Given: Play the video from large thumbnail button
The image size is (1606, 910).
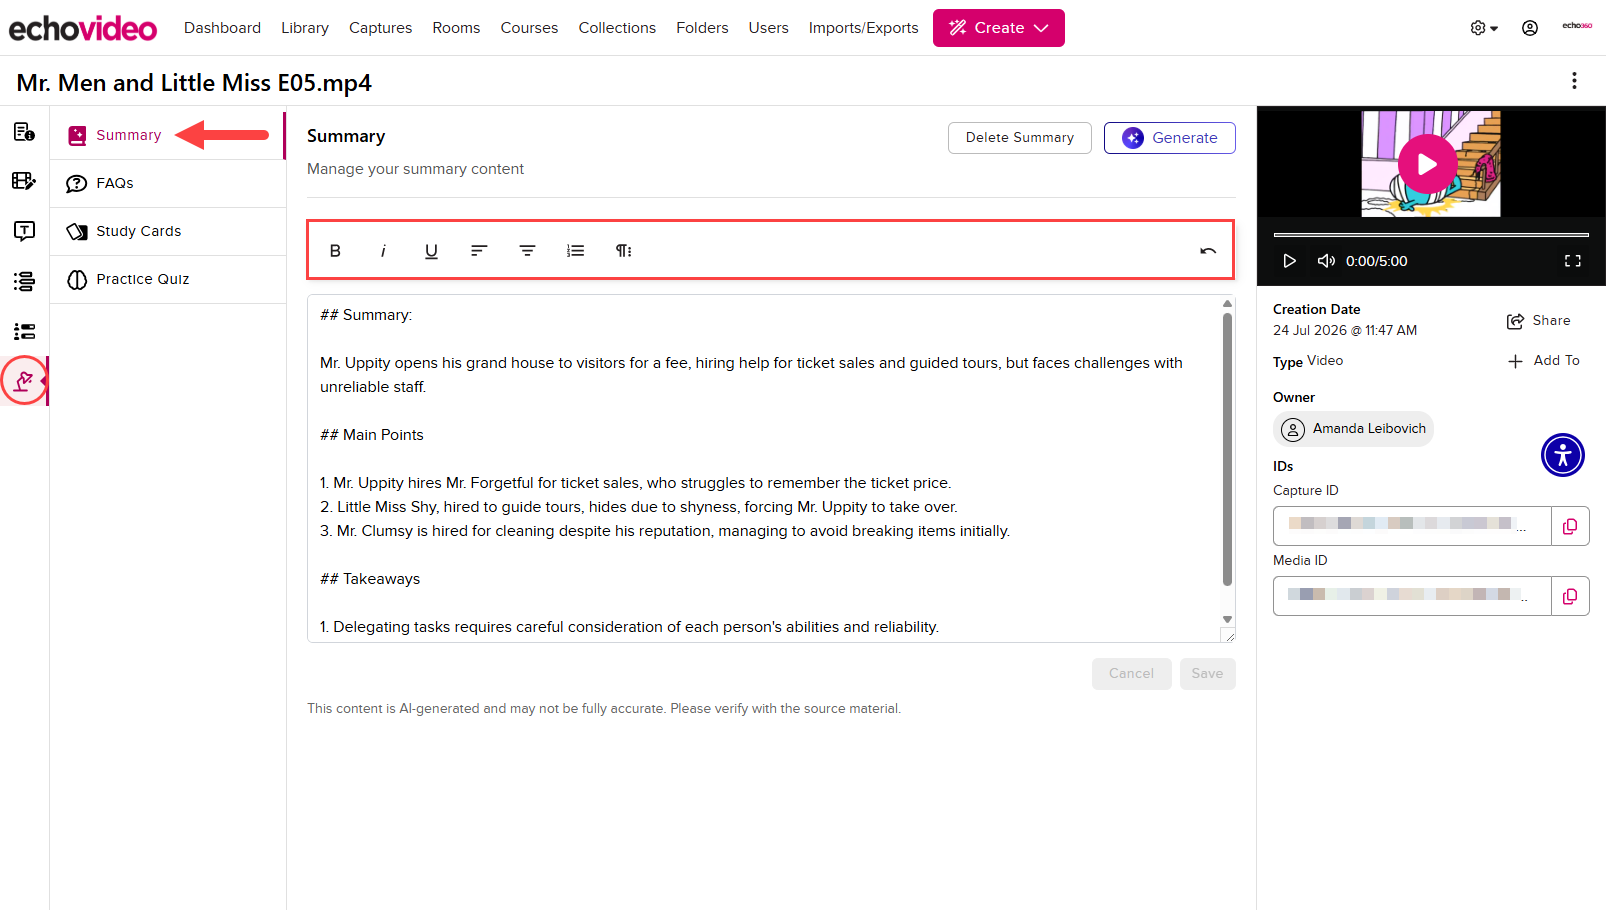Looking at the screenshot, I should (1427, 164).
